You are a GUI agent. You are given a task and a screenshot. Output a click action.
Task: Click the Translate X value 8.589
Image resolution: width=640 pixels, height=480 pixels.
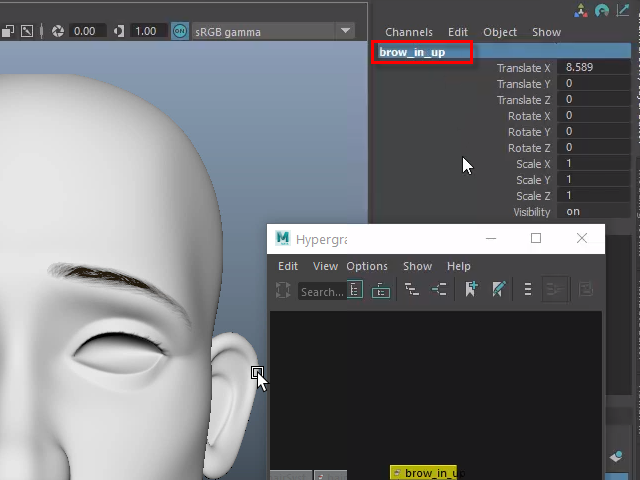click(x=593, y=67)
